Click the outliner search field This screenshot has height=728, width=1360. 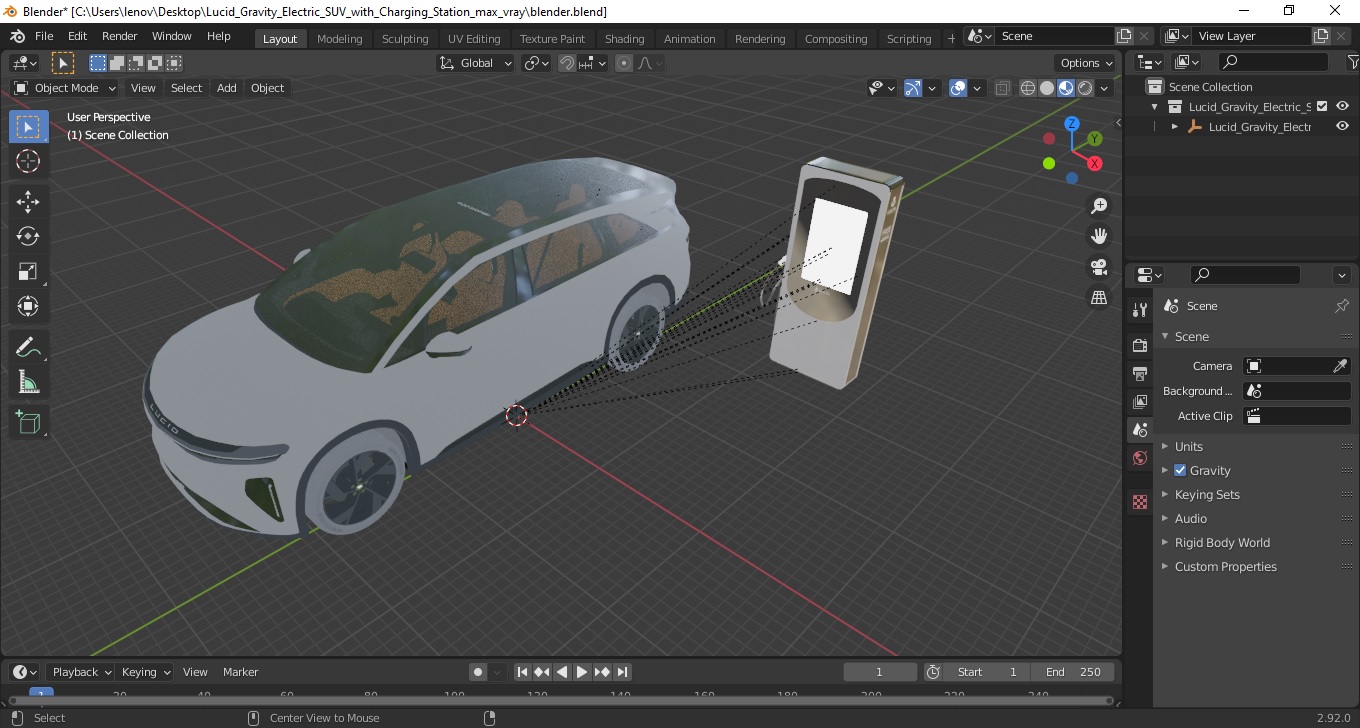pos(1273,62)
